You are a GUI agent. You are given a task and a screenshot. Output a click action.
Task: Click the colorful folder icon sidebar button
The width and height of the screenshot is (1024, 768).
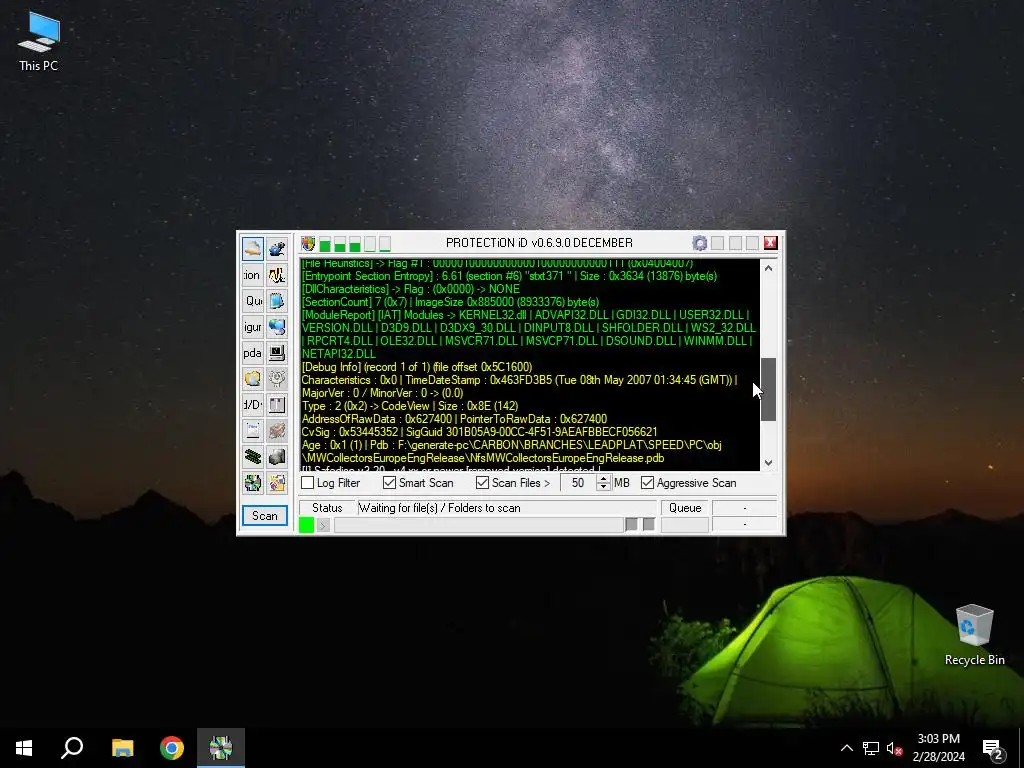tap(277, 483)
